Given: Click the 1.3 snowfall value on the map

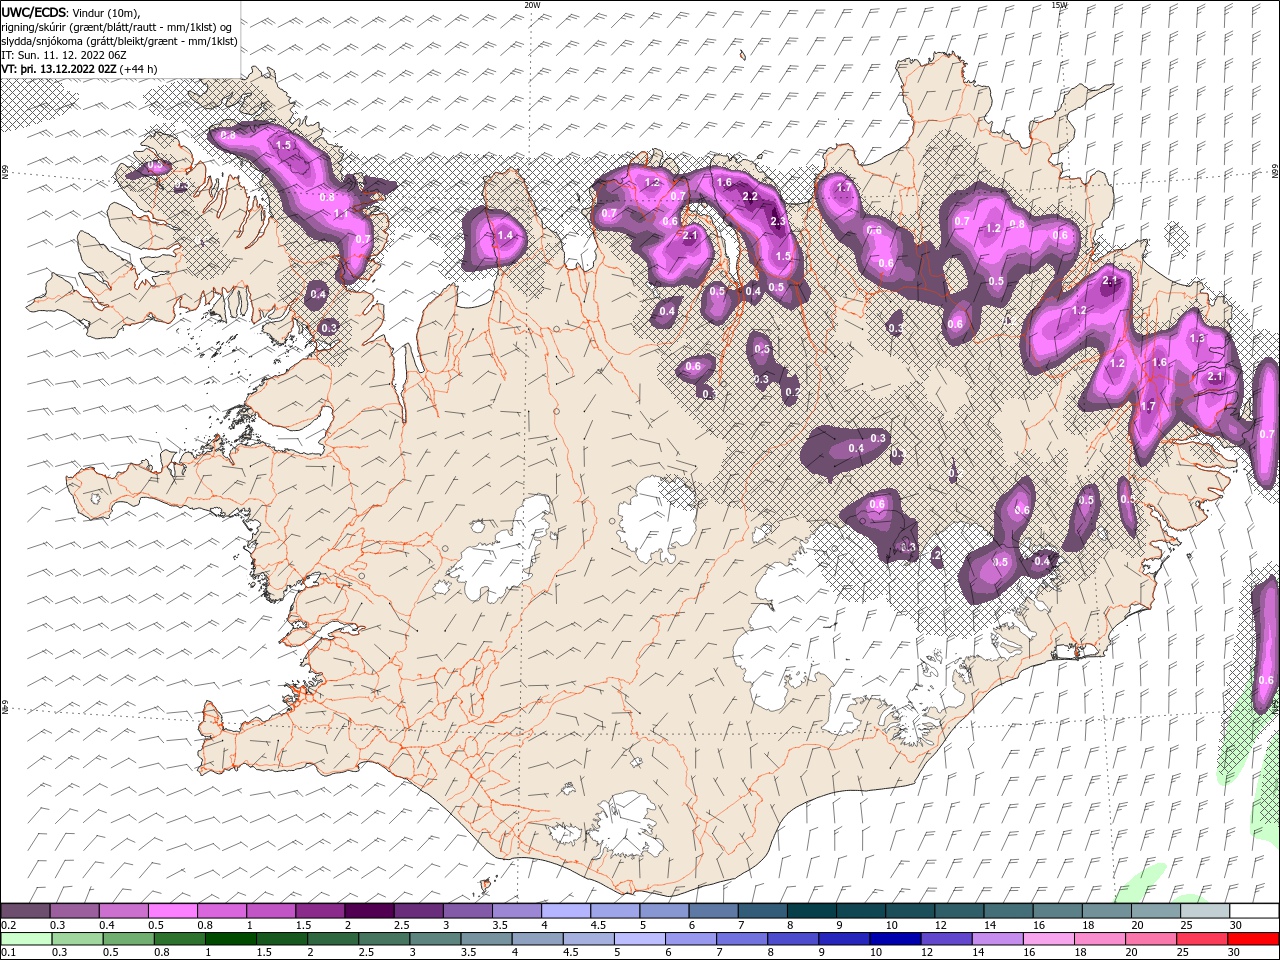Looking at the screenshot, I should click(x=1197, y=339).
